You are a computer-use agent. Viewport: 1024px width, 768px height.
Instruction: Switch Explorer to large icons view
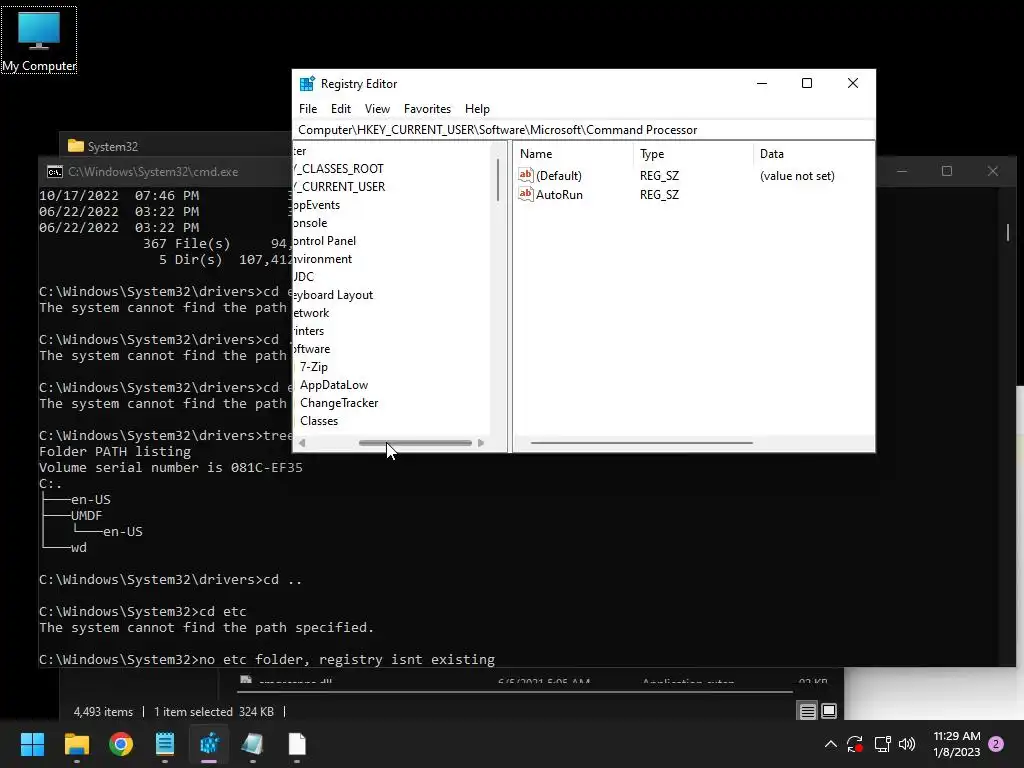click(829, 711)
